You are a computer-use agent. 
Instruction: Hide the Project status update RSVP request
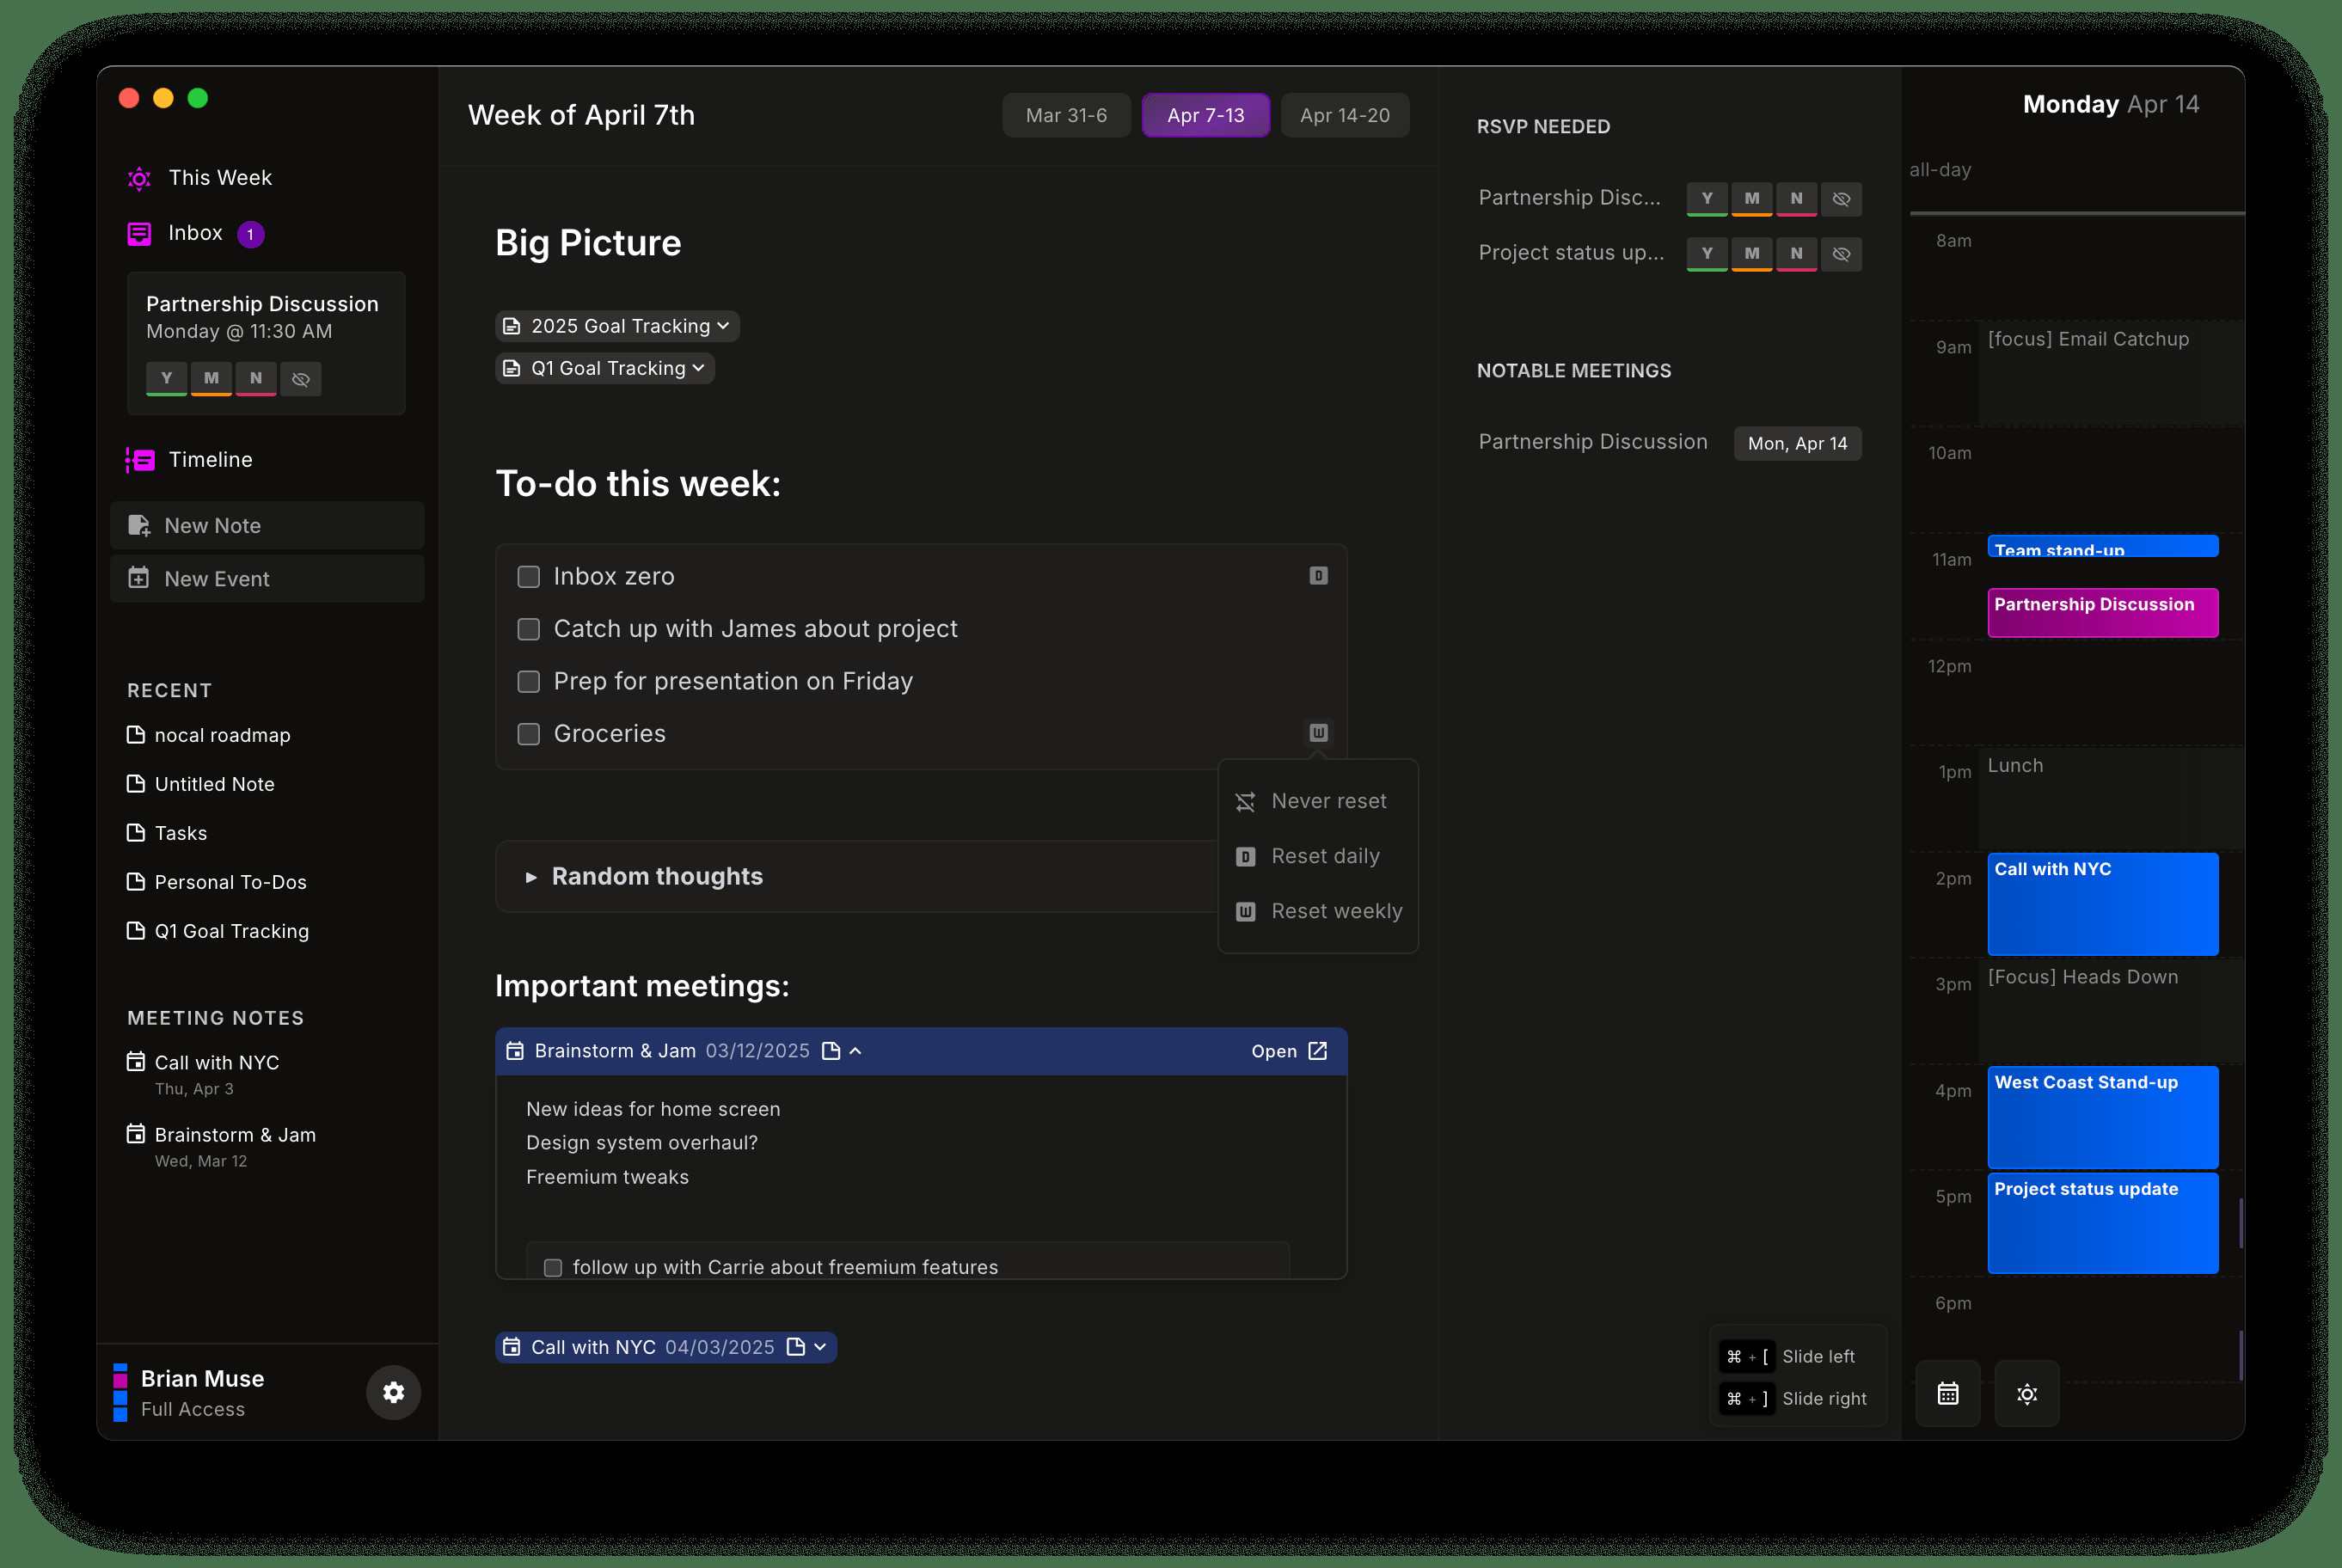pyautogui.click(x=1840, y=254)
